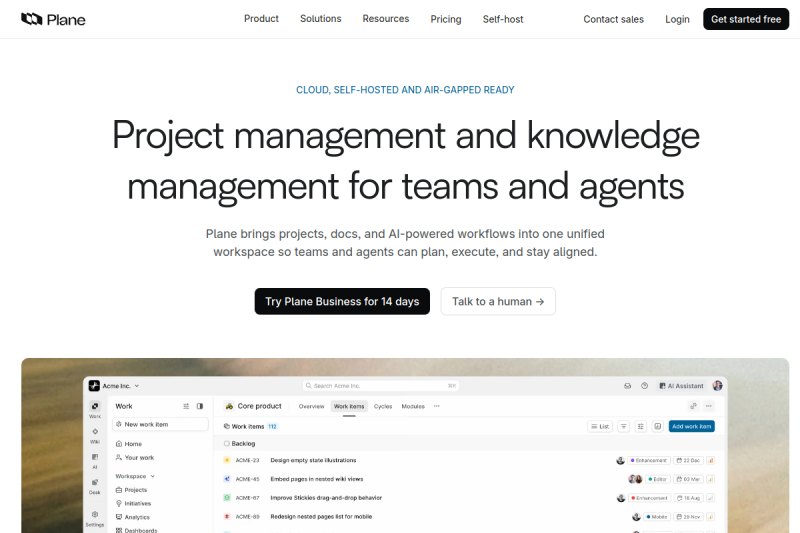
Task: Click the Login link
Action: point(677,19)
